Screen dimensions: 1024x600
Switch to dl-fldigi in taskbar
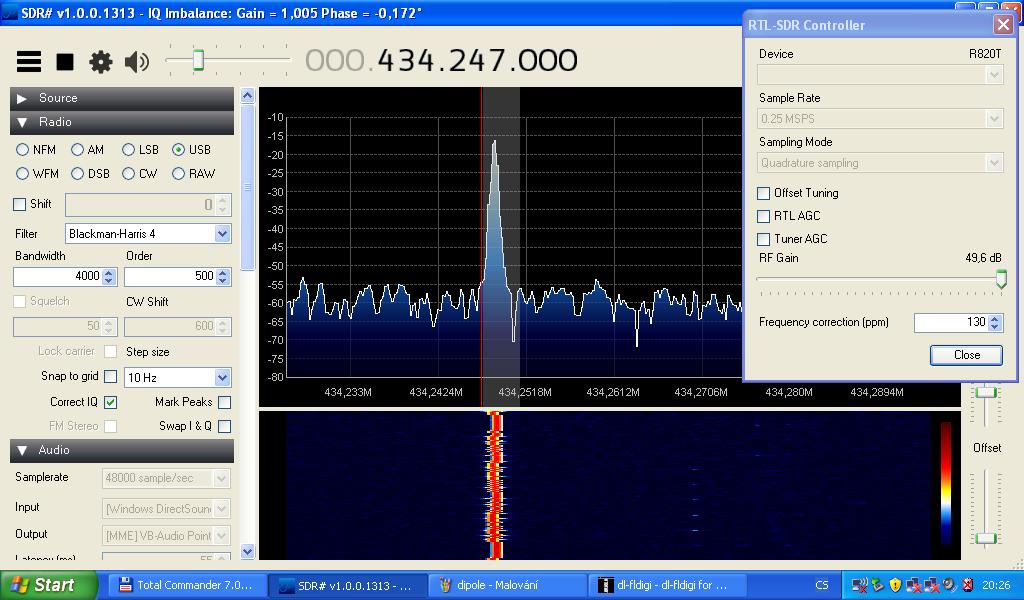[669, 585]
